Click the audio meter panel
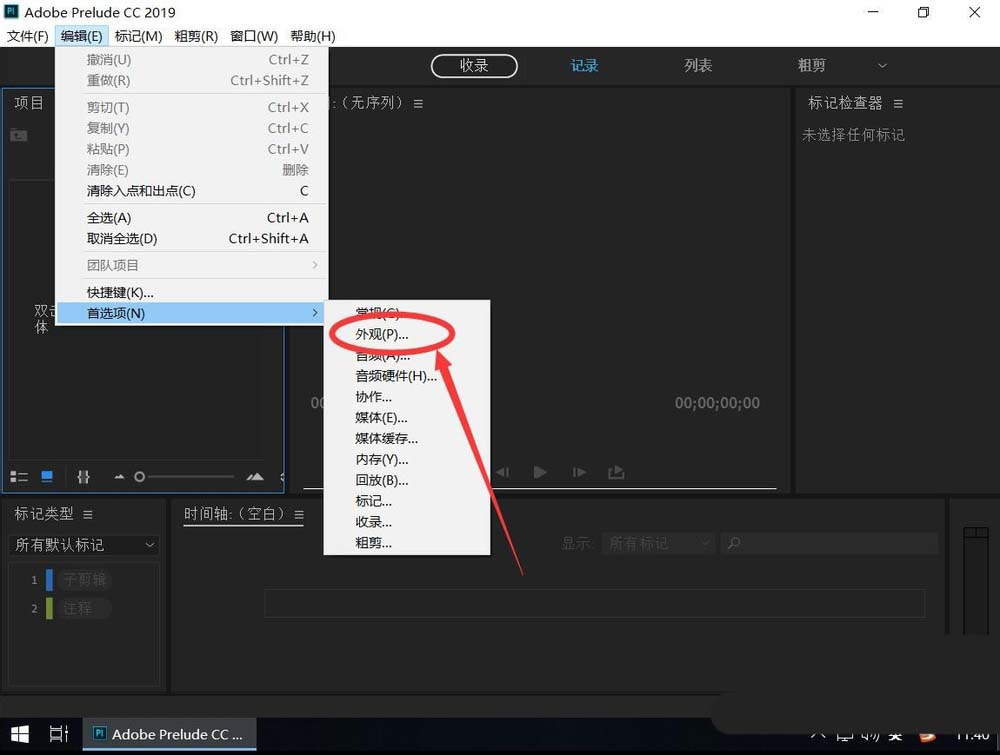This screenshot has height=755, width=1000. tap(975, 580)
